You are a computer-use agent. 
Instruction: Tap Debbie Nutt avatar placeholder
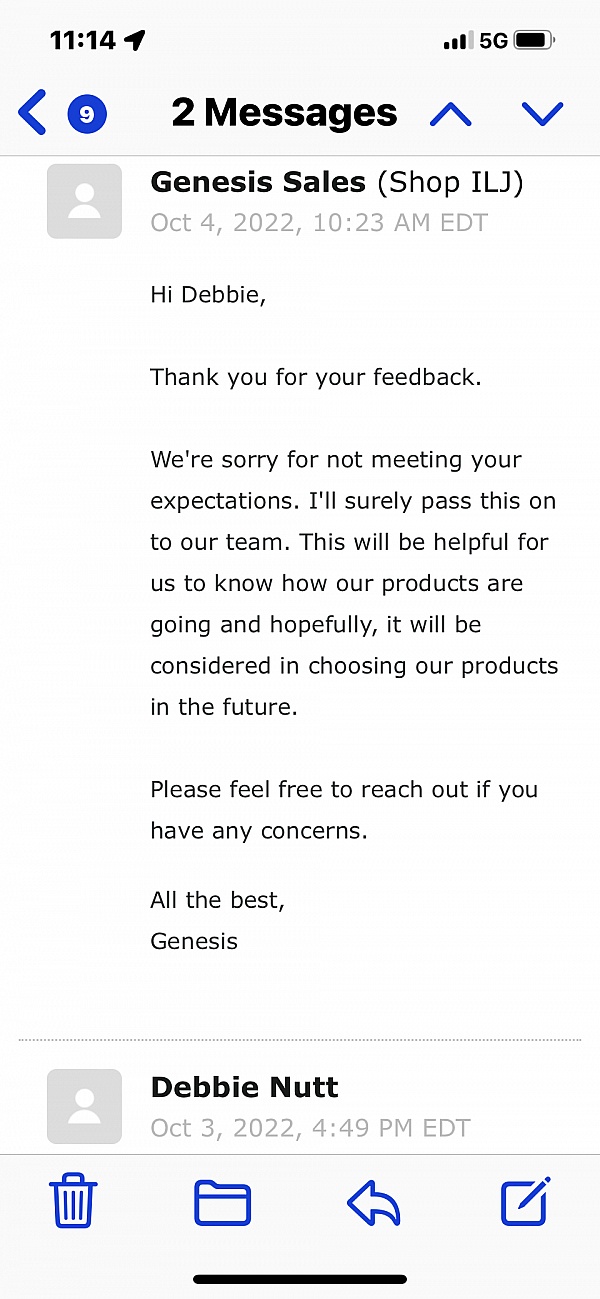coord(84,1106)
